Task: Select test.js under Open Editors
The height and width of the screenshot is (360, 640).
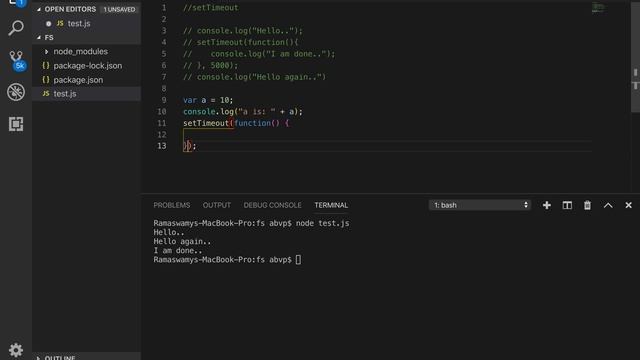Action: [87, 24]
